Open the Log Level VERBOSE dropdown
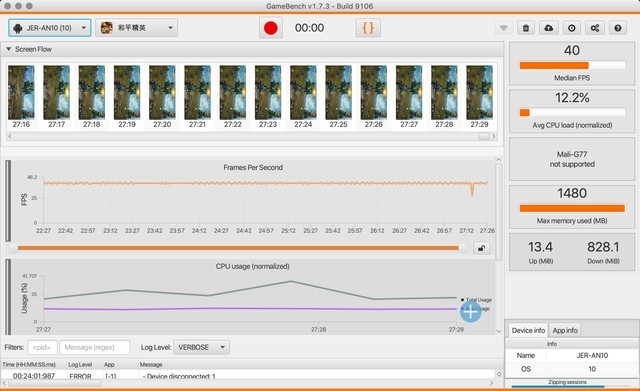The height and width of the screenshot is (391, 640). point(202,347)
